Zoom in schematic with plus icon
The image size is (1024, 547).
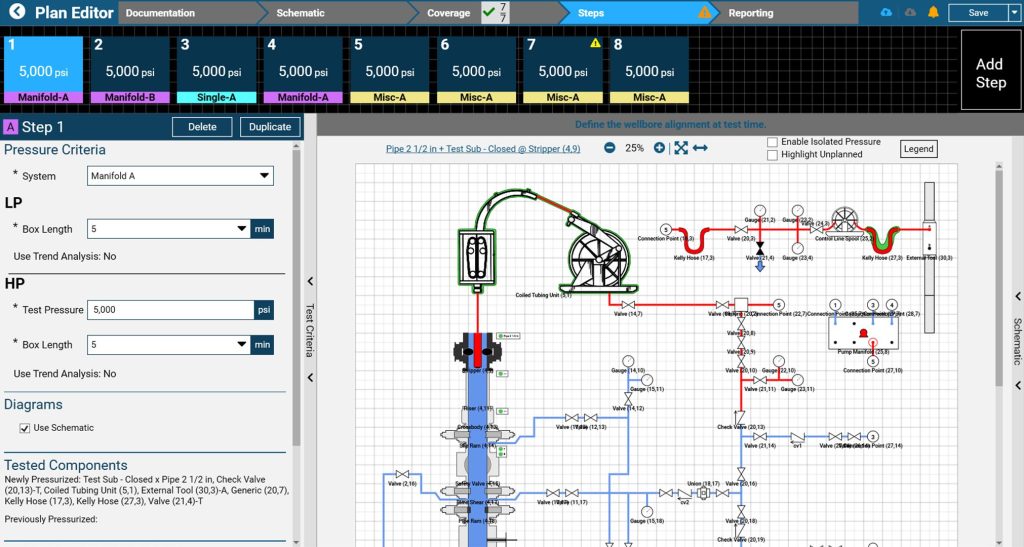pyautogui.click(x=659, y=148)
